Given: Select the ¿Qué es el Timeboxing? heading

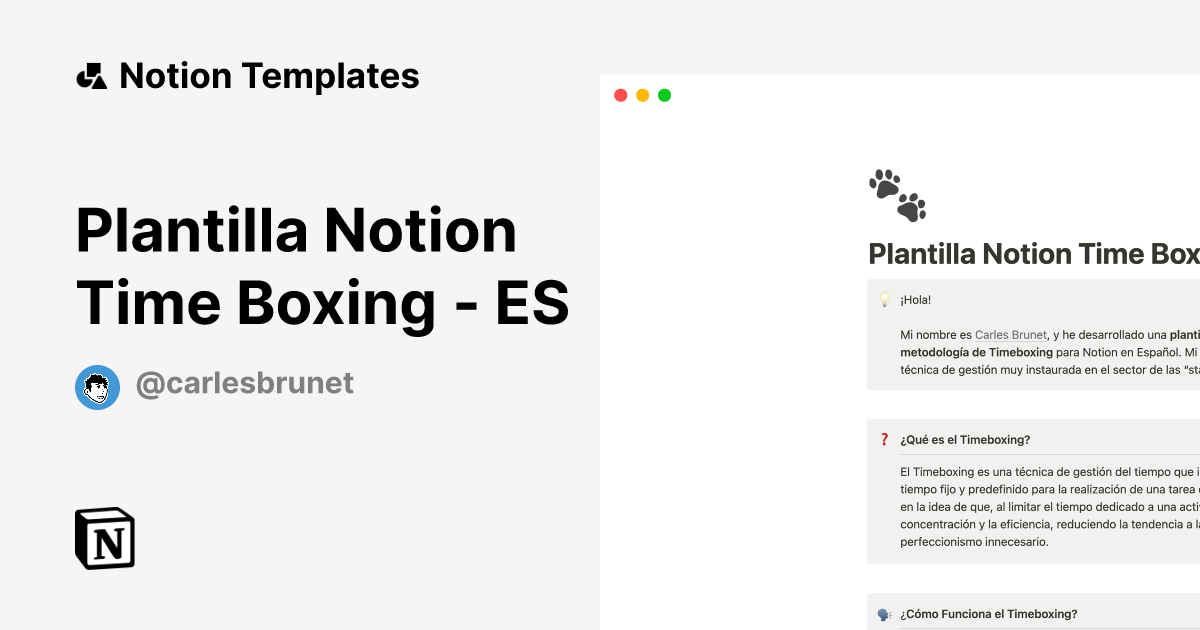Looking at the screenshot, I should pos(965,438).
